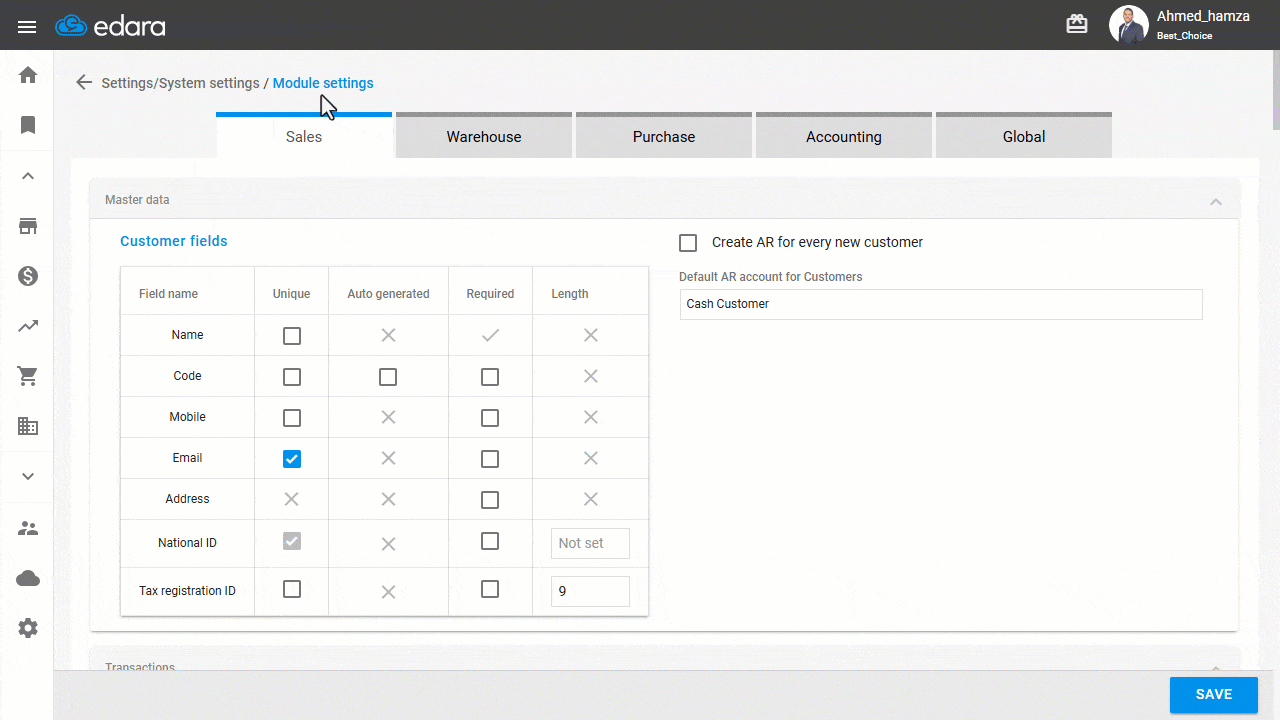
Task: Switch to the Accounting tab
Action: (844, 135)
